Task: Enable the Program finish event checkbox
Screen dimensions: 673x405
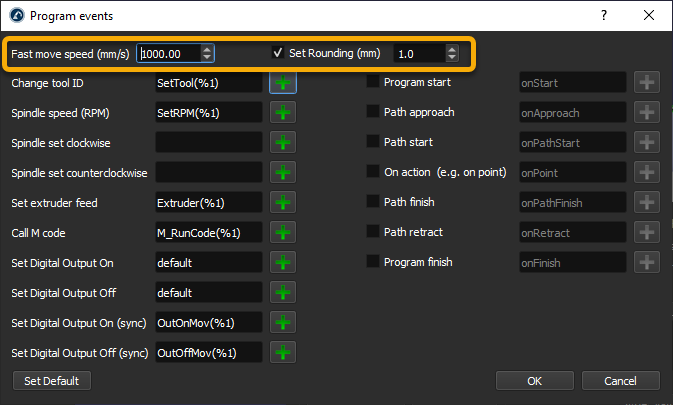Action: click(374, 263)
